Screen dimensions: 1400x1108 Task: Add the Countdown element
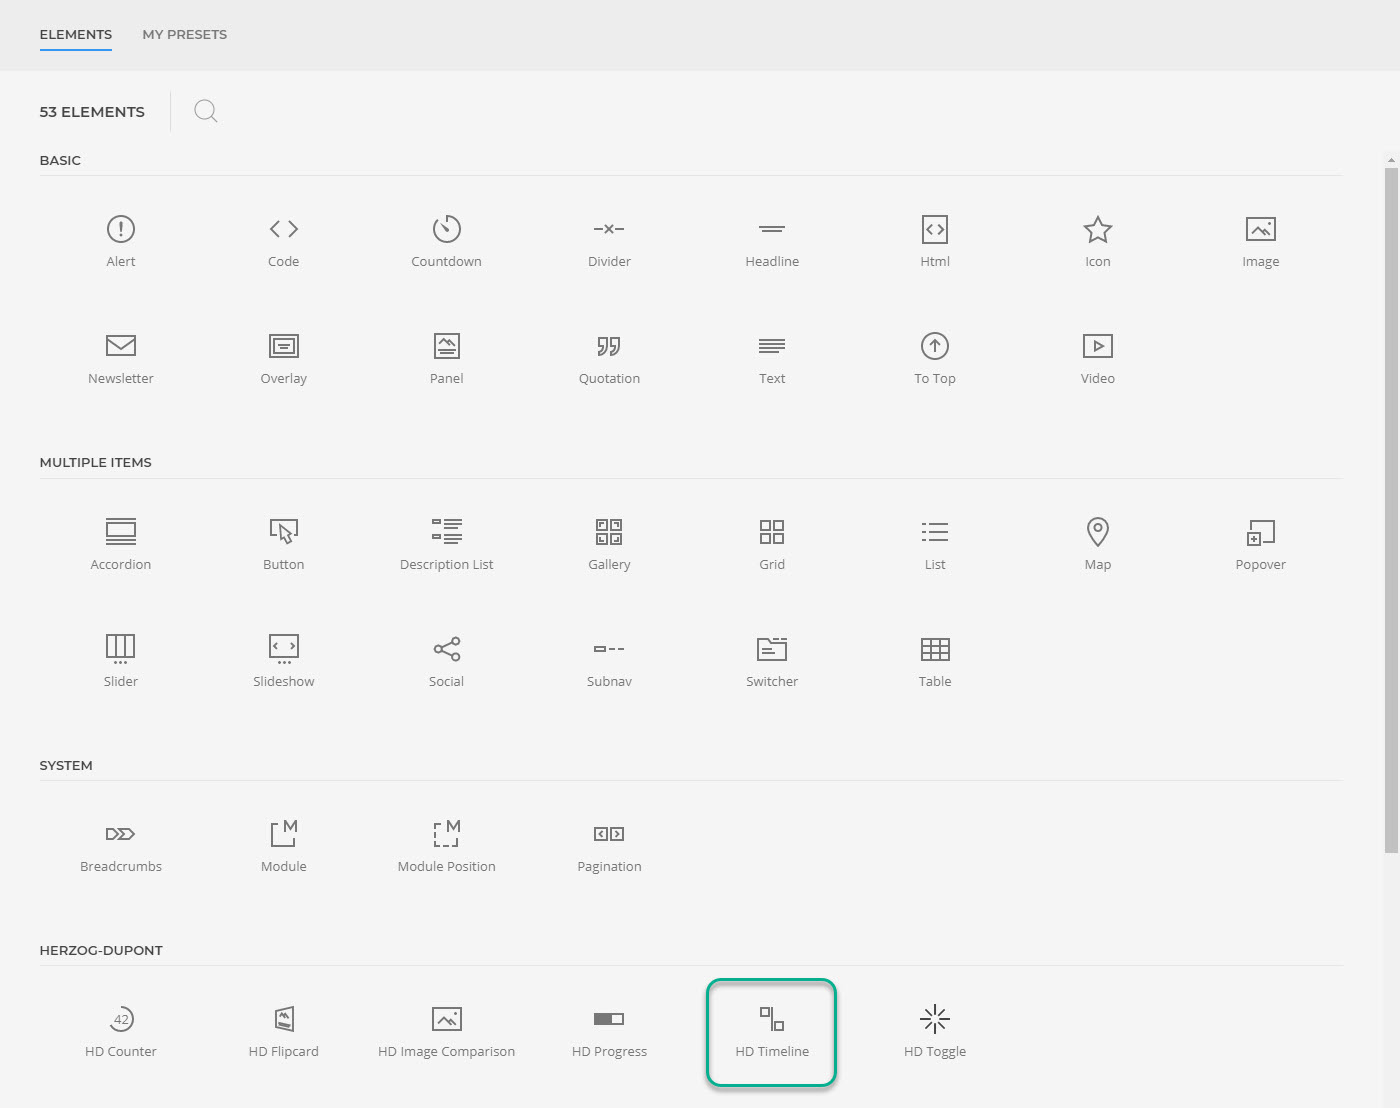point(446,242)
